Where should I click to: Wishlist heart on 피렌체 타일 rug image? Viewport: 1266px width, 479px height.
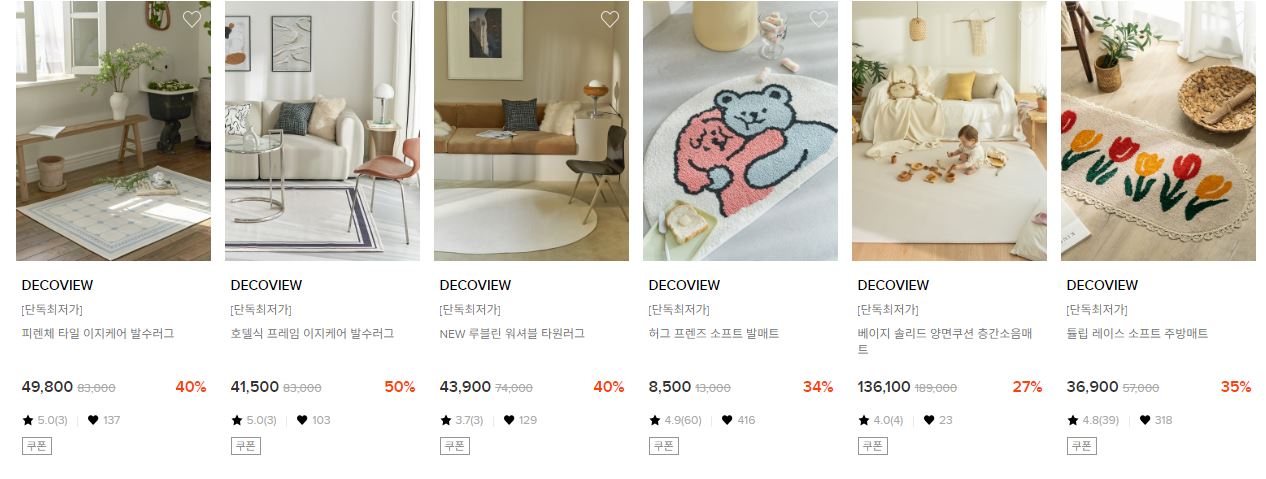pos(191,19)
